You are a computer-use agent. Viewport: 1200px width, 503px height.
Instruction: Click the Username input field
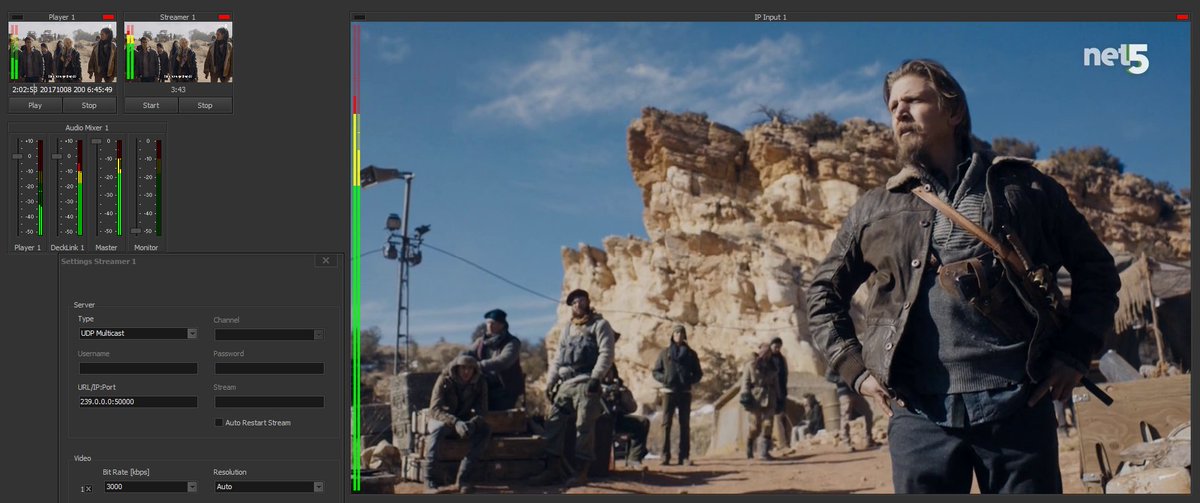pos(138,368)
